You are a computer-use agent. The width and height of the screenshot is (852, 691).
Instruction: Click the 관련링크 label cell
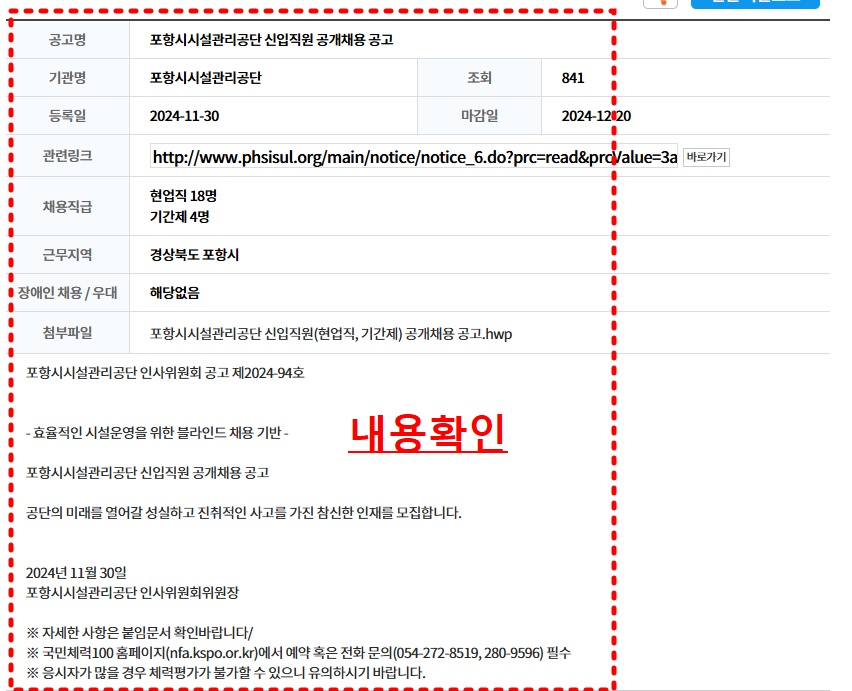tap(68, 156)
